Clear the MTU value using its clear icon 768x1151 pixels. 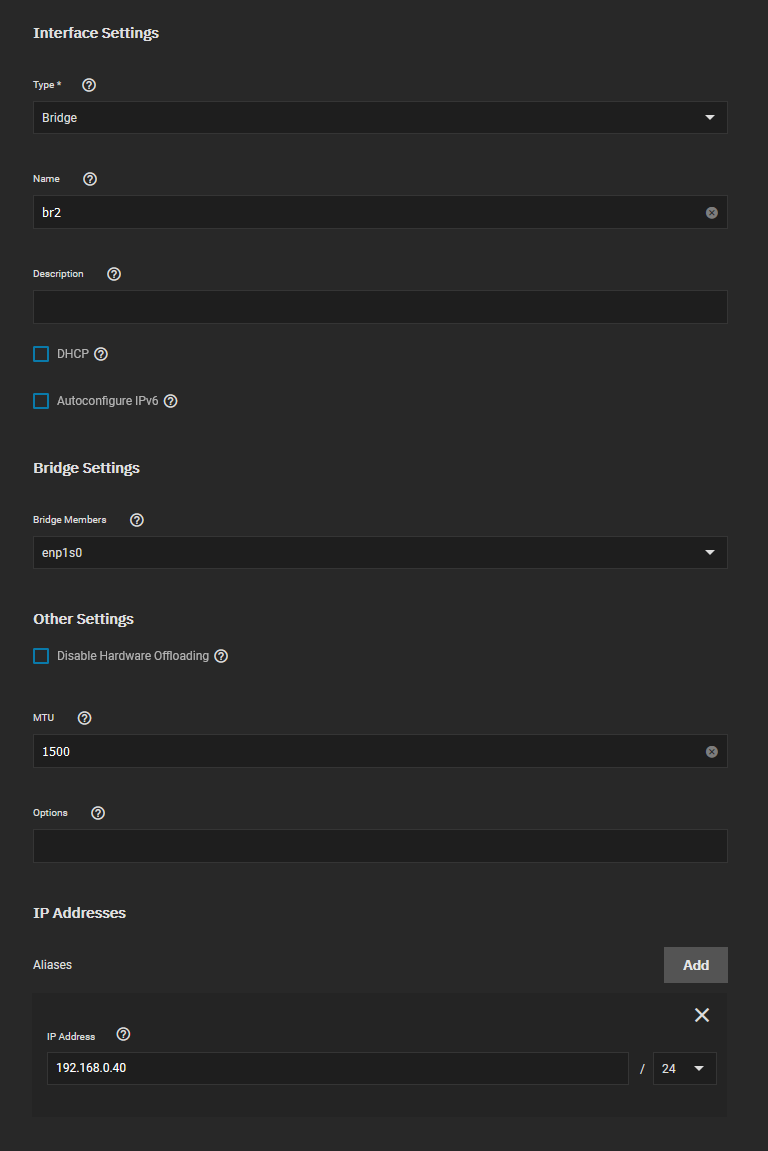(712, 752)
